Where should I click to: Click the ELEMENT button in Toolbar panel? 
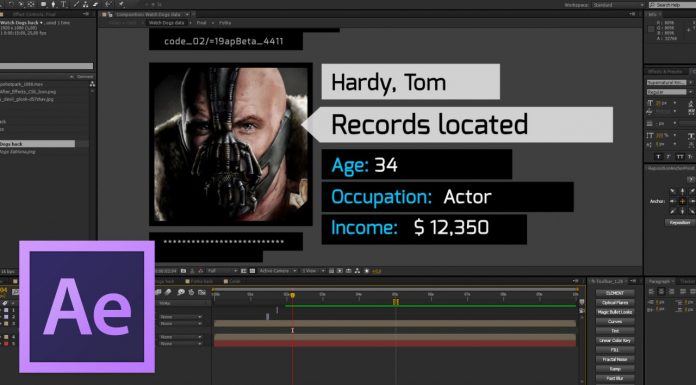pos(615,293)
